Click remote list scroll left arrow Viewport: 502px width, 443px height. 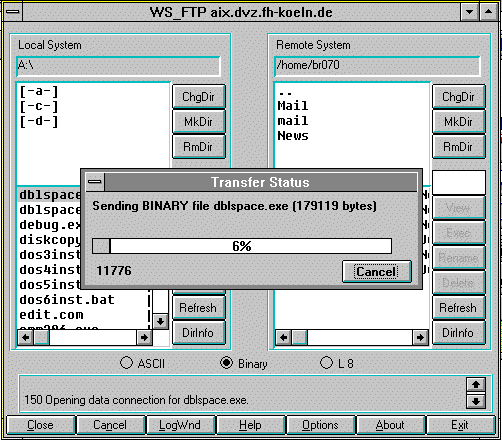pyautogui.click(x=283, y=338)
